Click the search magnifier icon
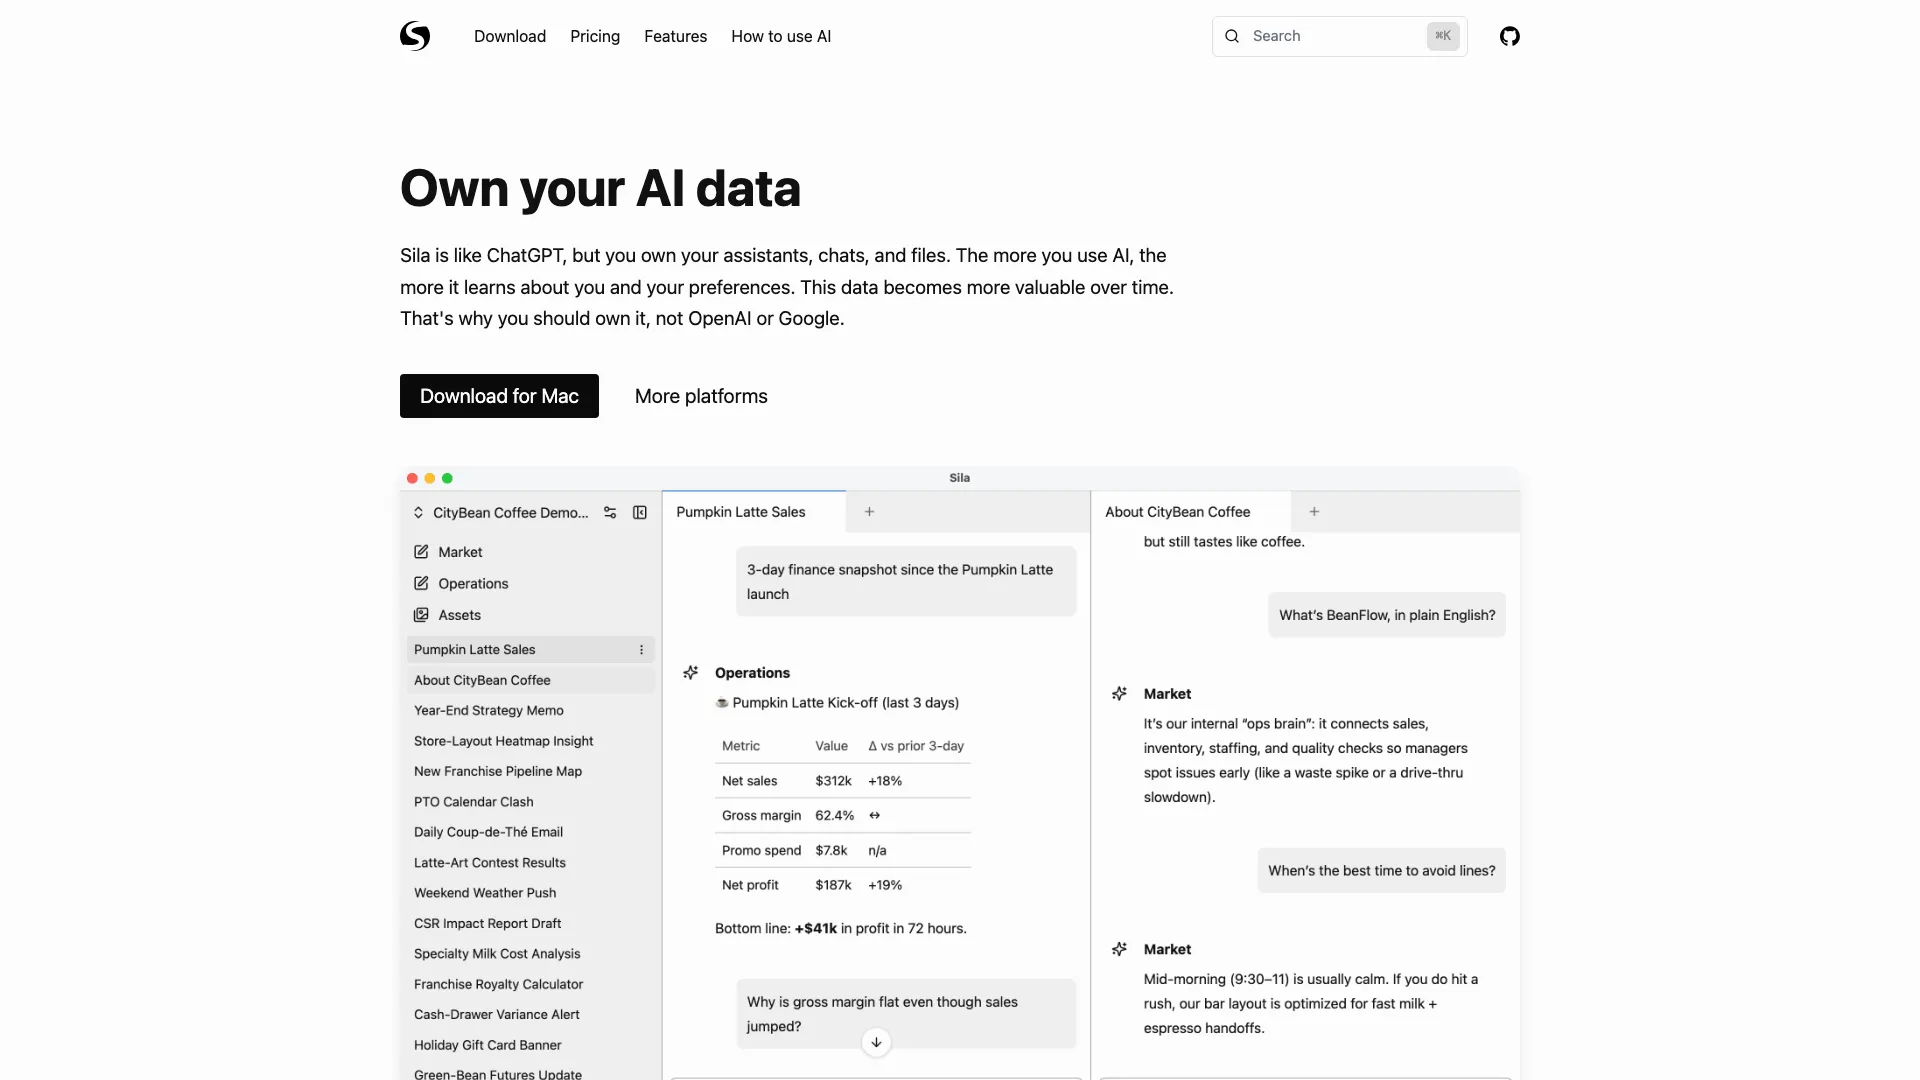Screen dimensions: 1920x1080 (x=1232, y=36)
